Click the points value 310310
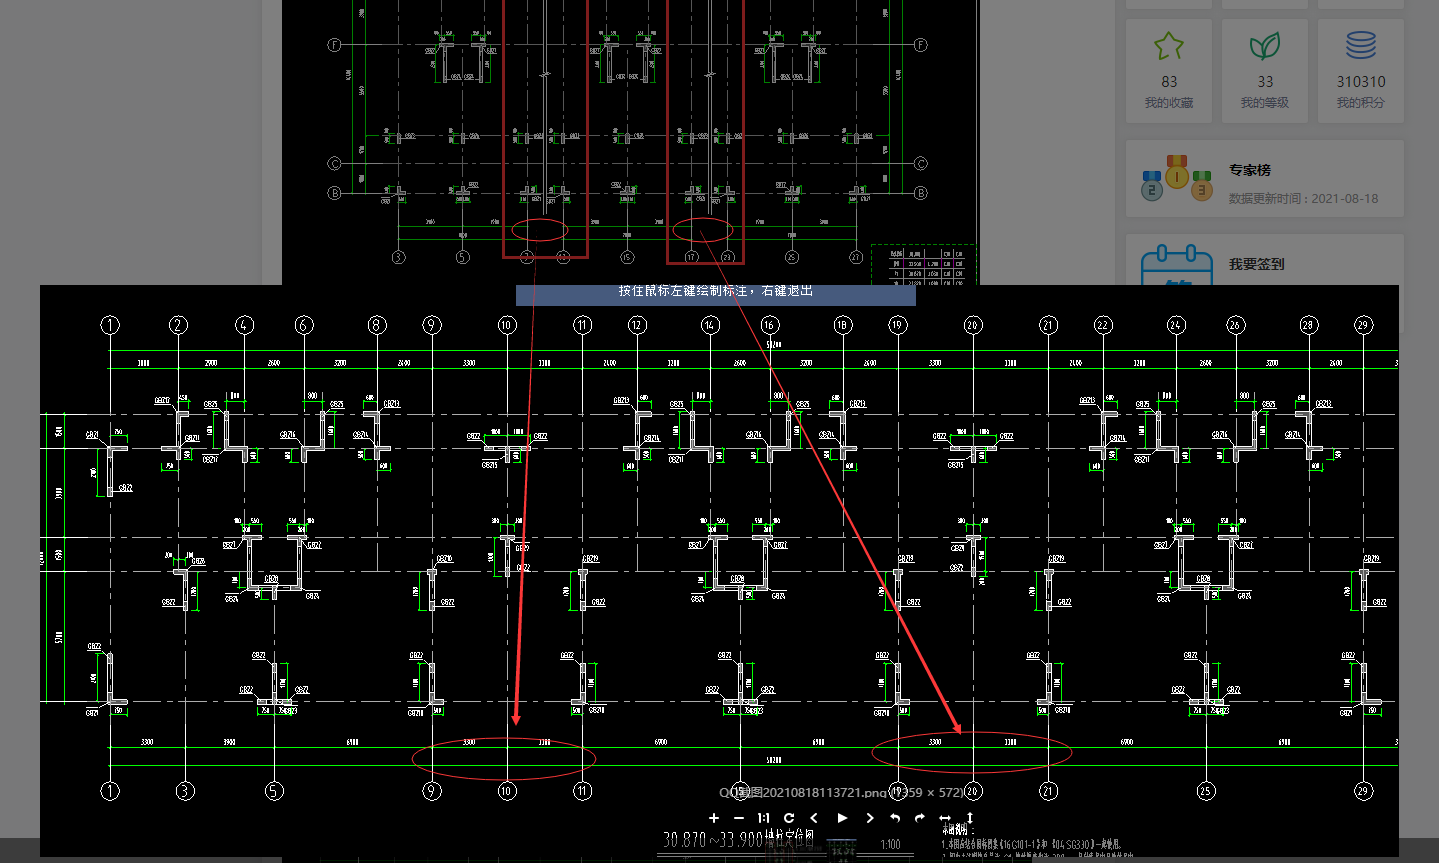Screen dimensions: 1439x863 [1361, 81]
